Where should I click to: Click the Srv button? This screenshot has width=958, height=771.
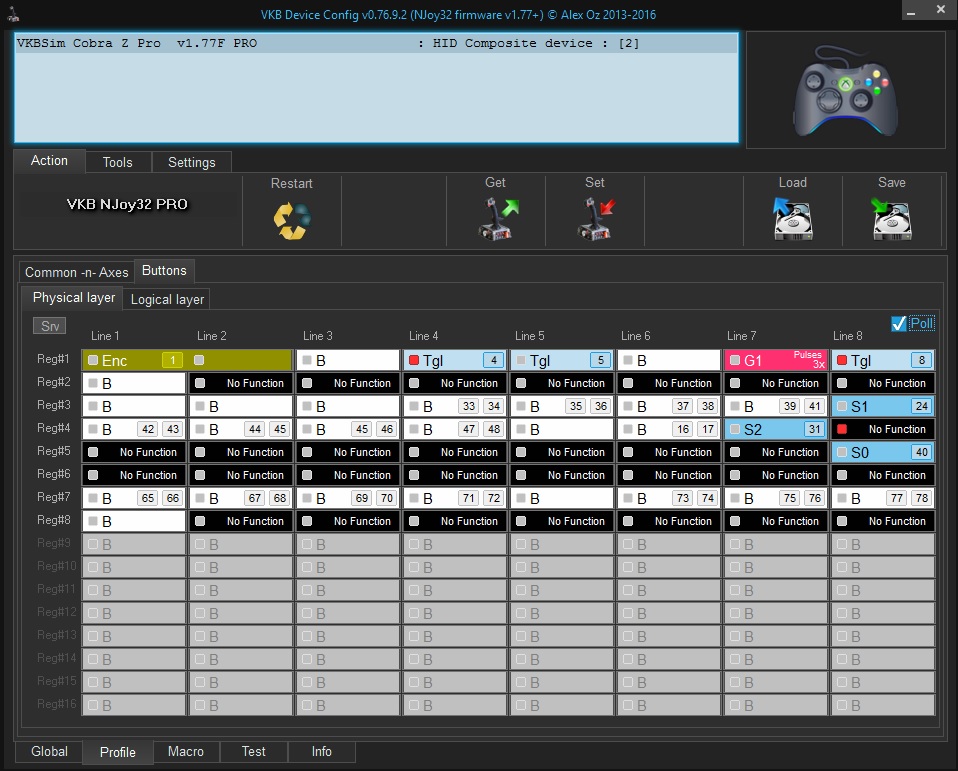(x=49, y=326)
